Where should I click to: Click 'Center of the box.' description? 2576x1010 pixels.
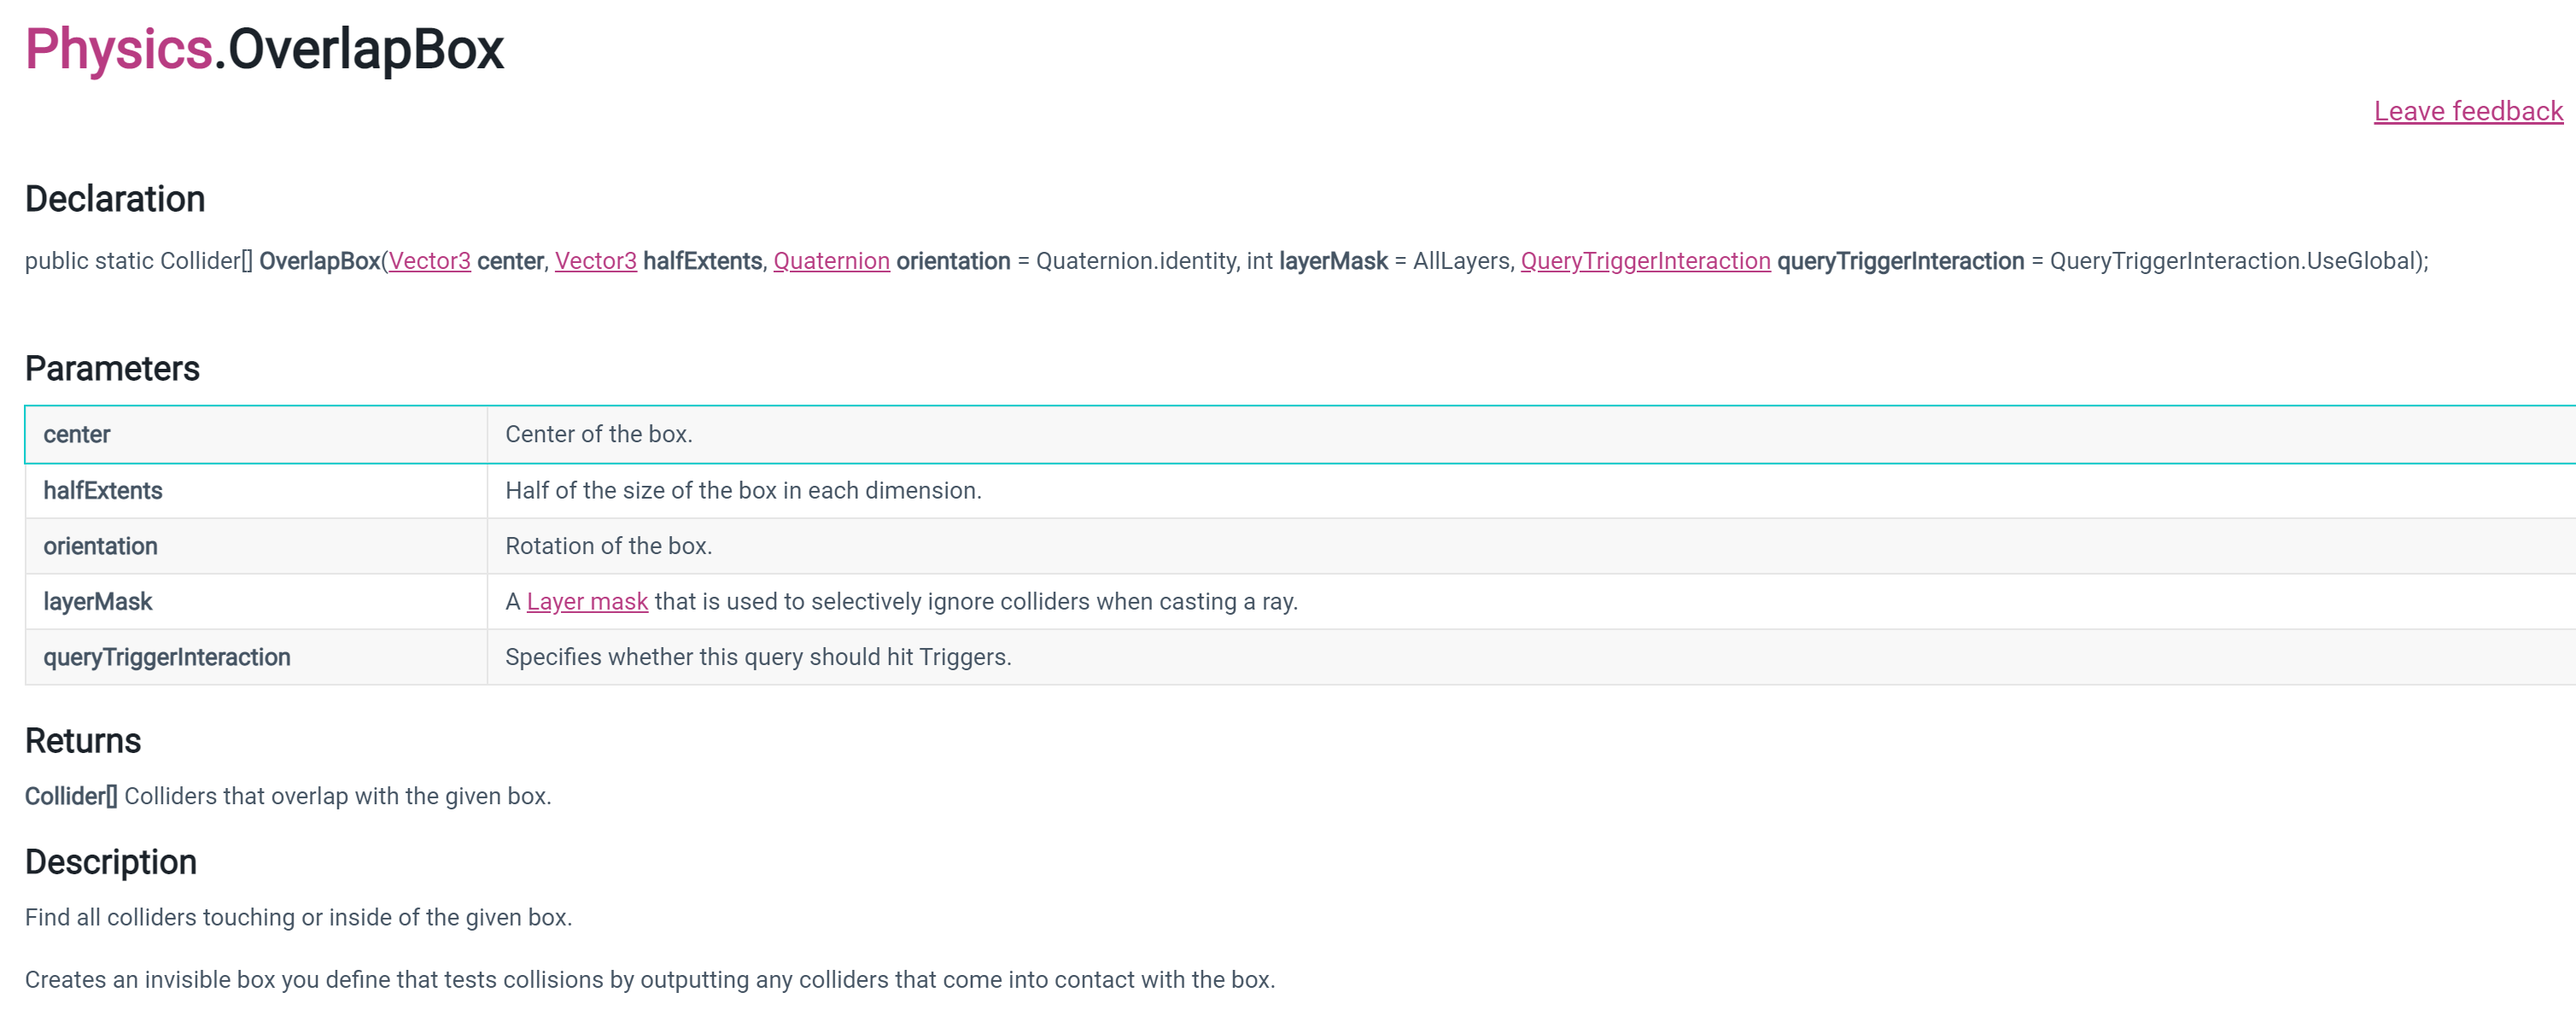[598, 434]
